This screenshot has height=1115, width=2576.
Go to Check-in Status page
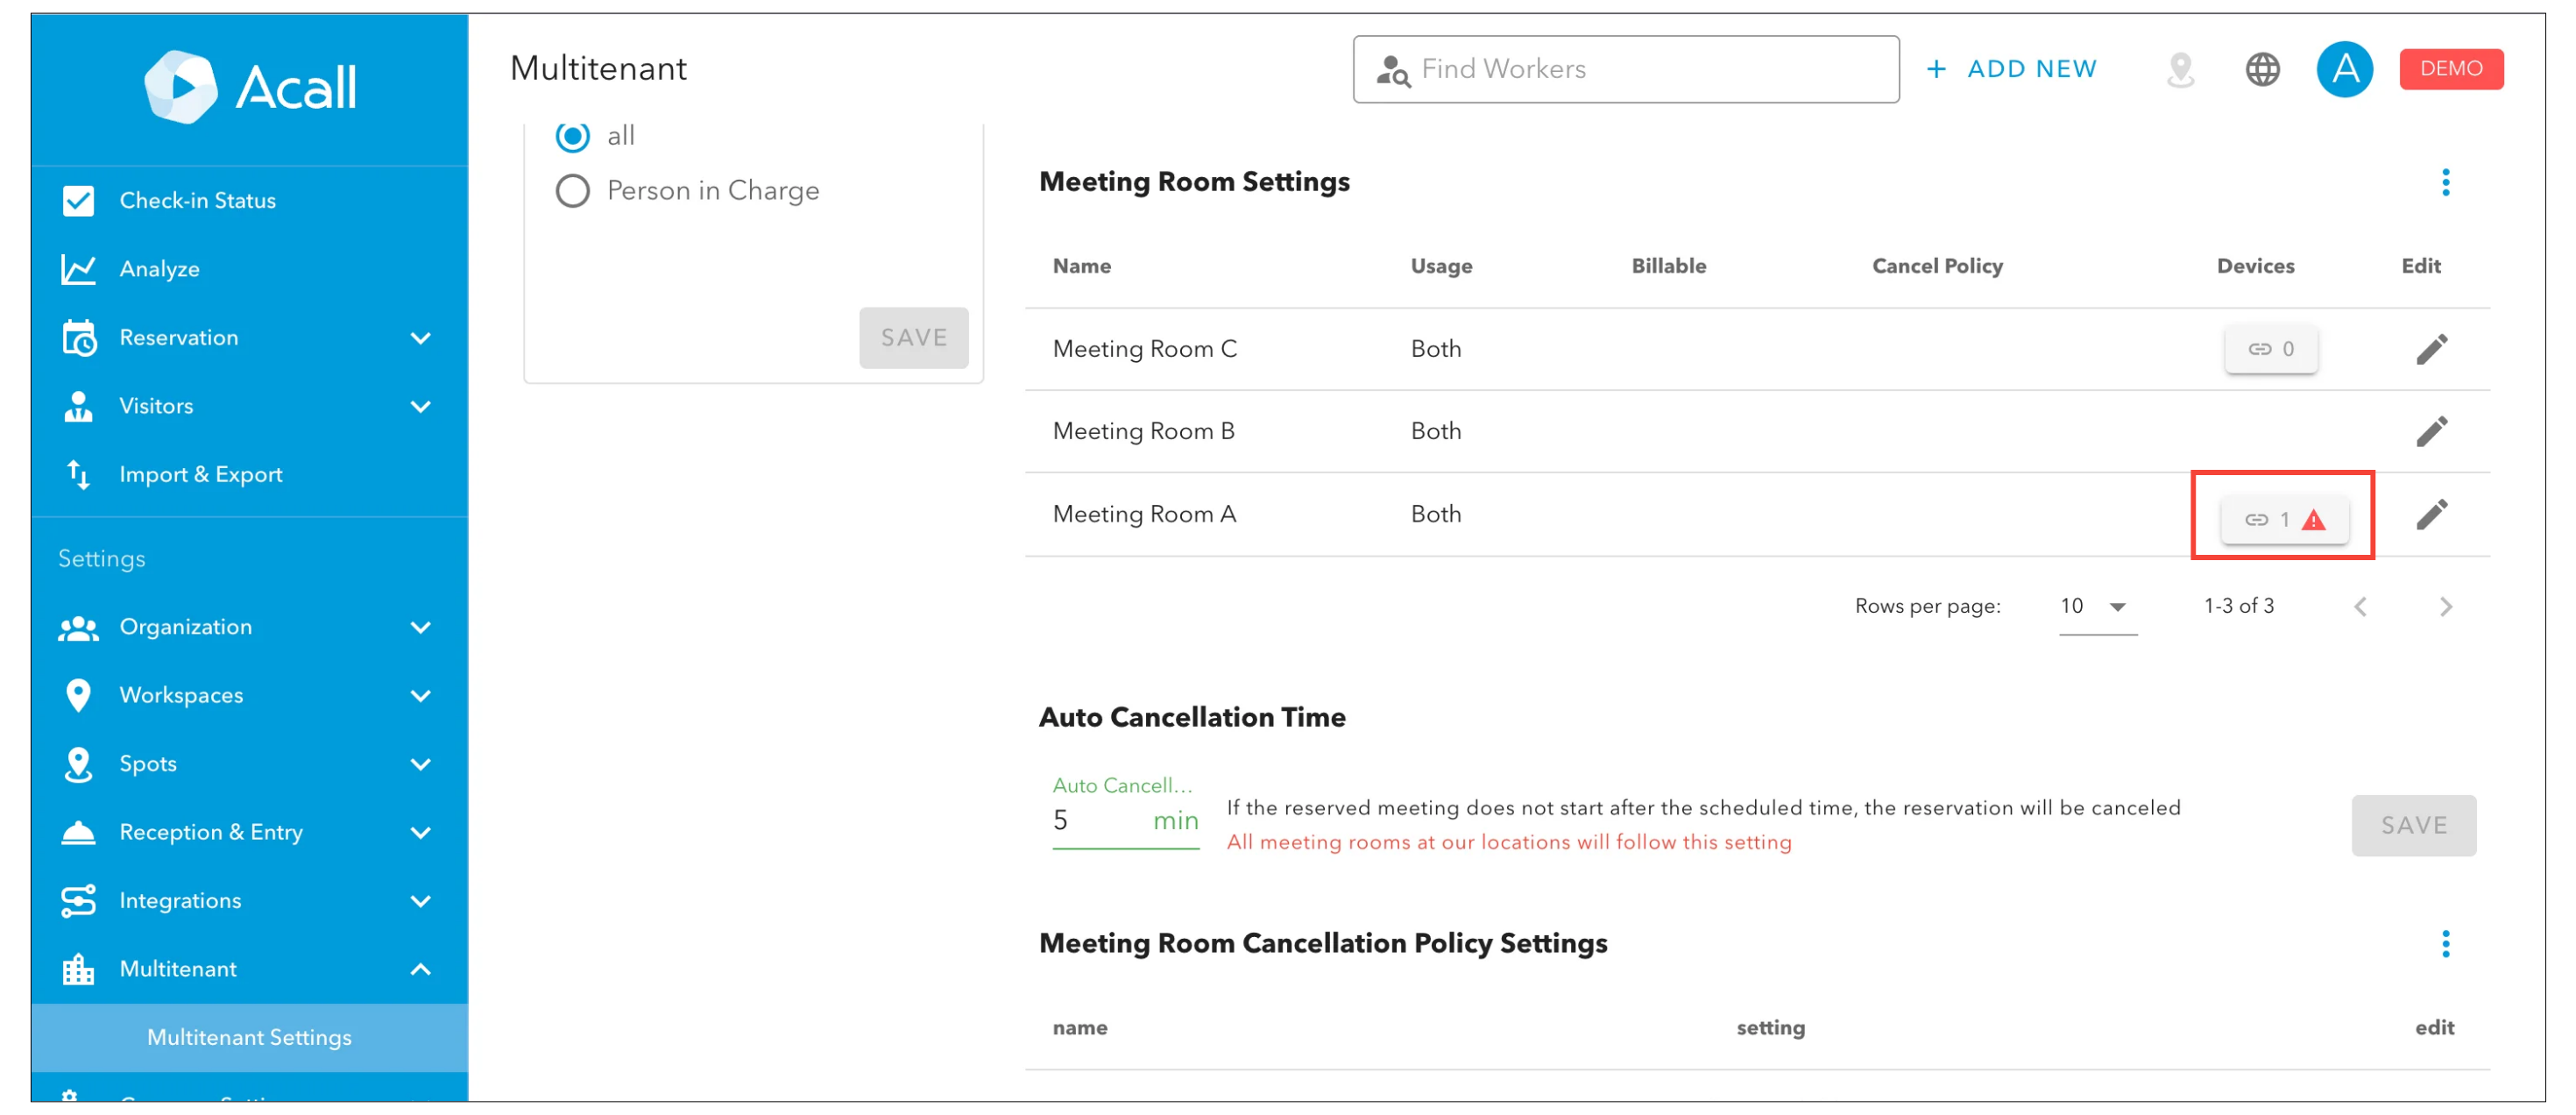pyautogui.click(x=197, y=201)
